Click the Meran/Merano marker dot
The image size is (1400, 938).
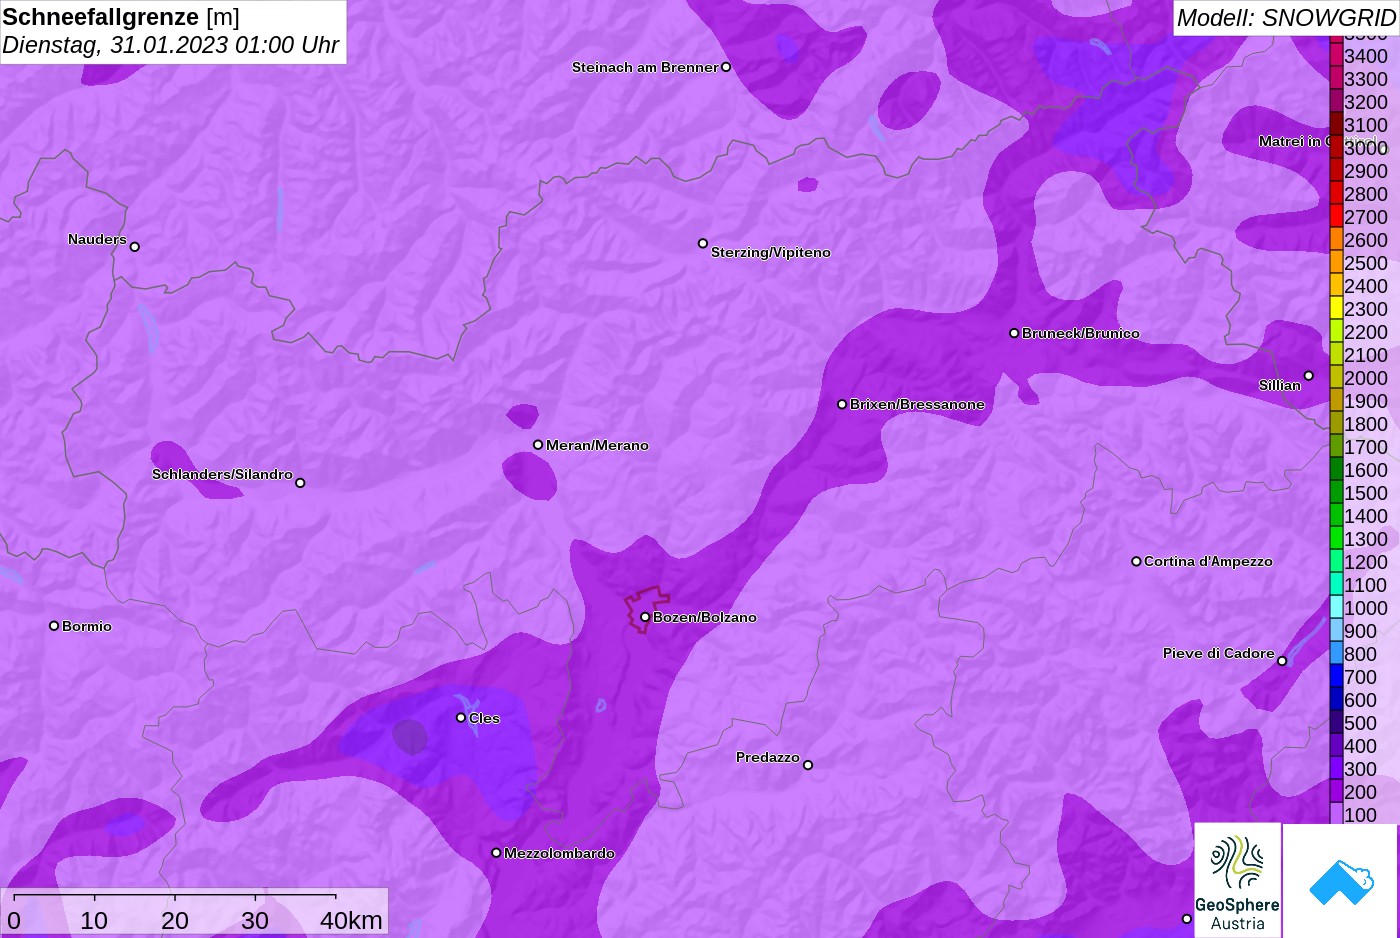pos(538,445)
